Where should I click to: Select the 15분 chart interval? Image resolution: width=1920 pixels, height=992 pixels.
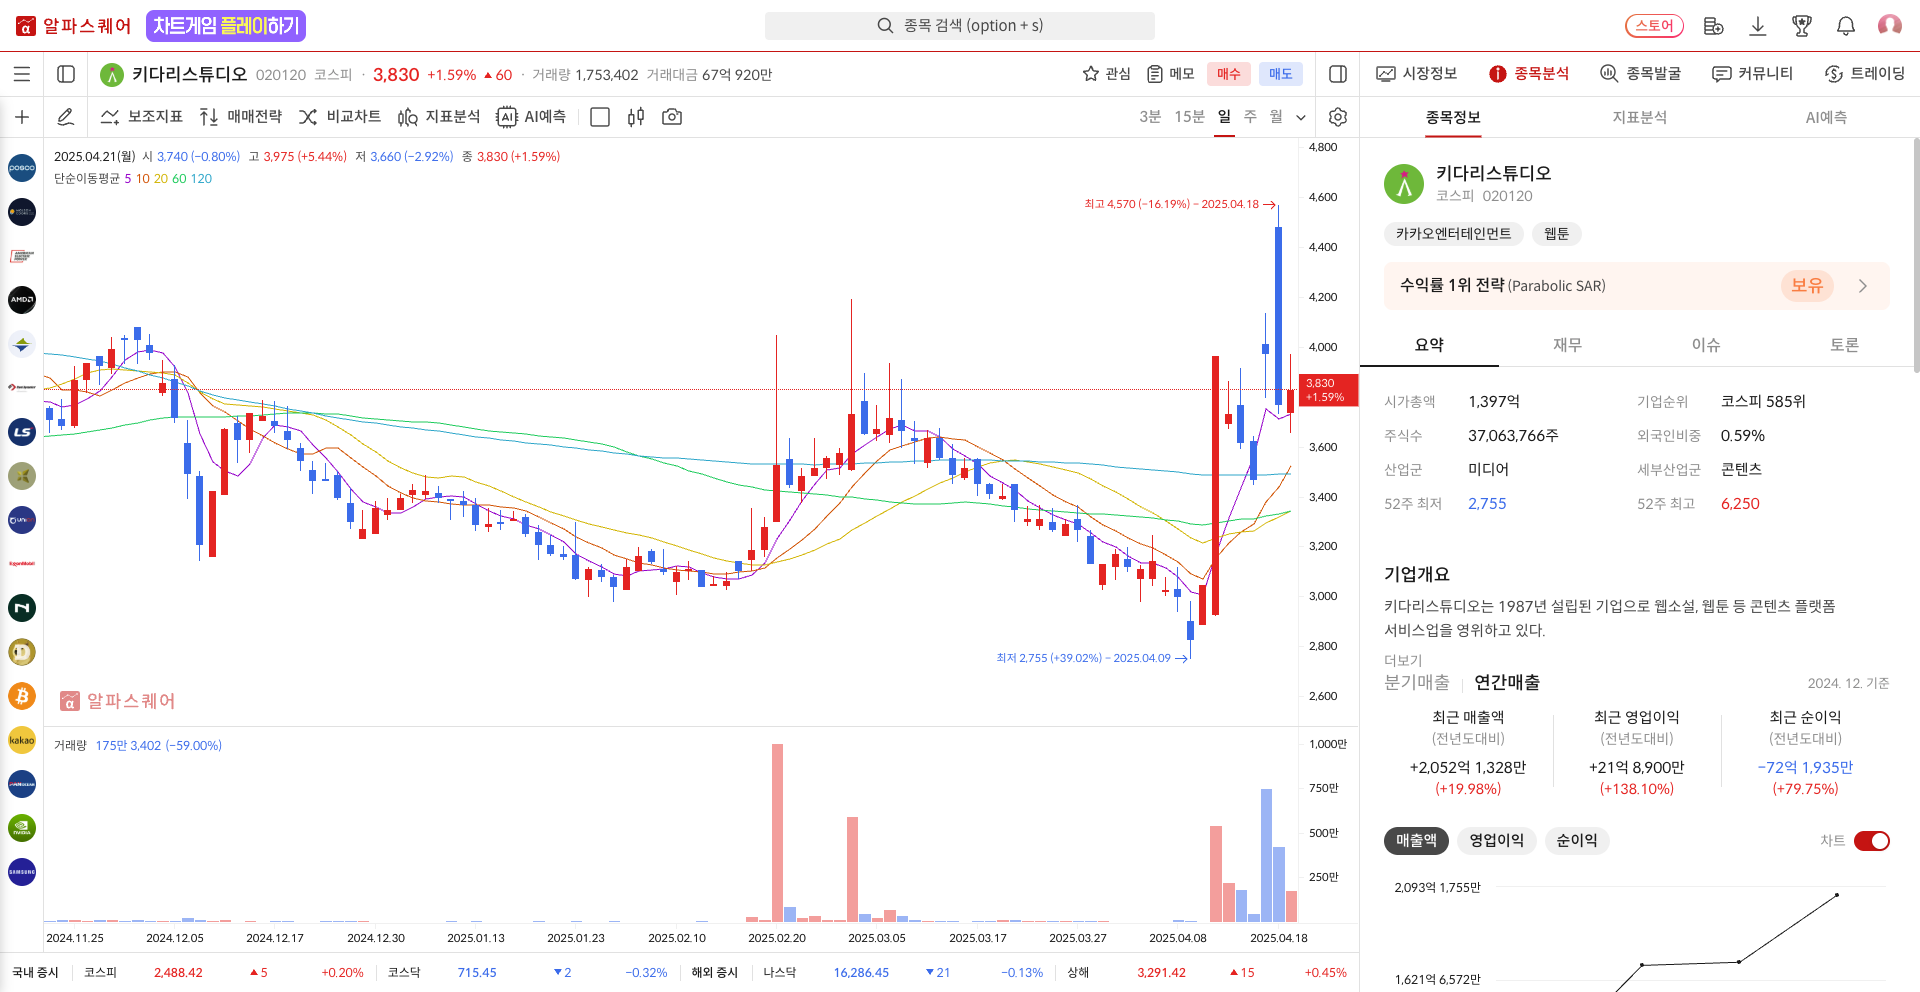[x=1189, y=117]
